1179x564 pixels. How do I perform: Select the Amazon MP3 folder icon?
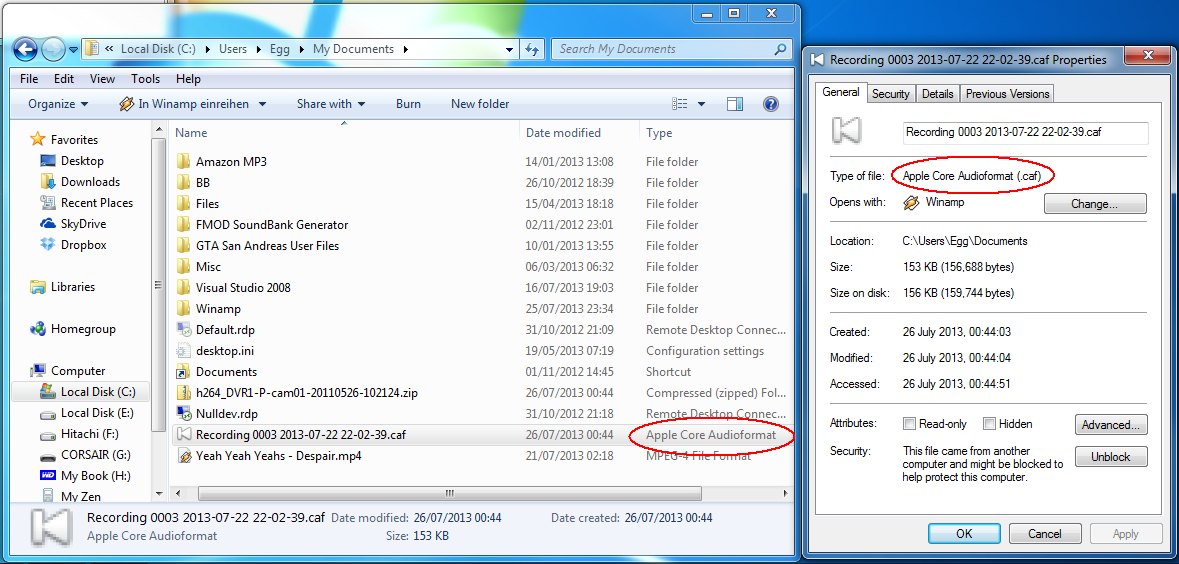[183, 161]
